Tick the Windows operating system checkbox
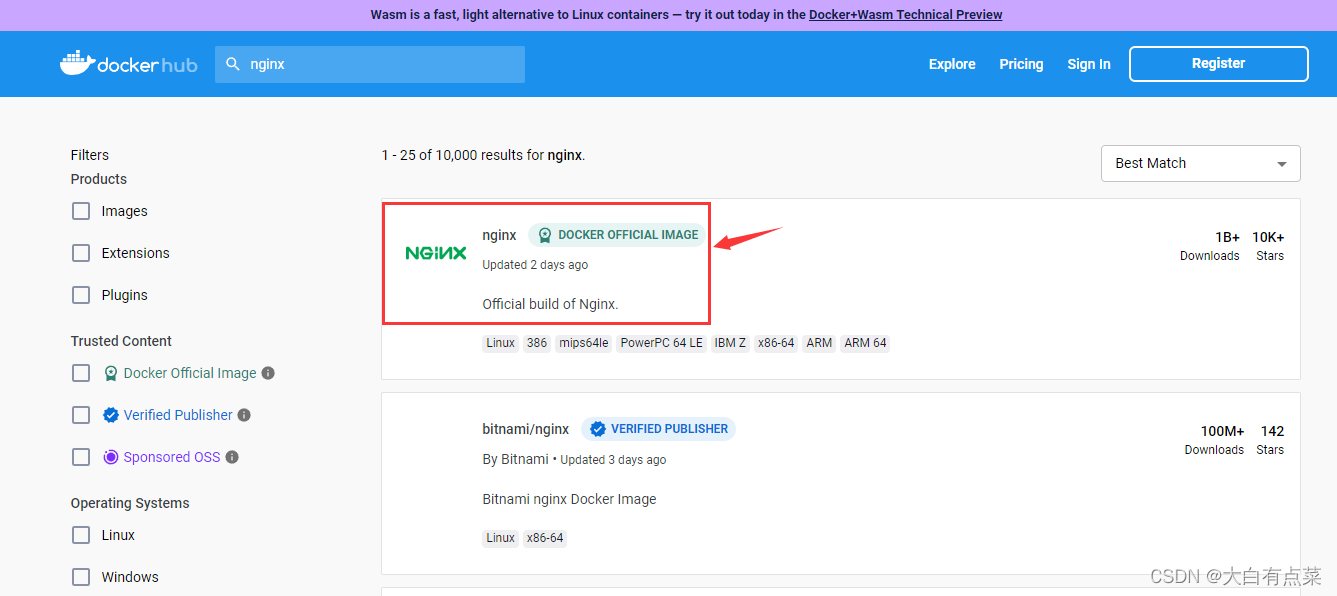The width and height of the screenshot is (1337, 596). pyautogui.click(x=81, y=577)
